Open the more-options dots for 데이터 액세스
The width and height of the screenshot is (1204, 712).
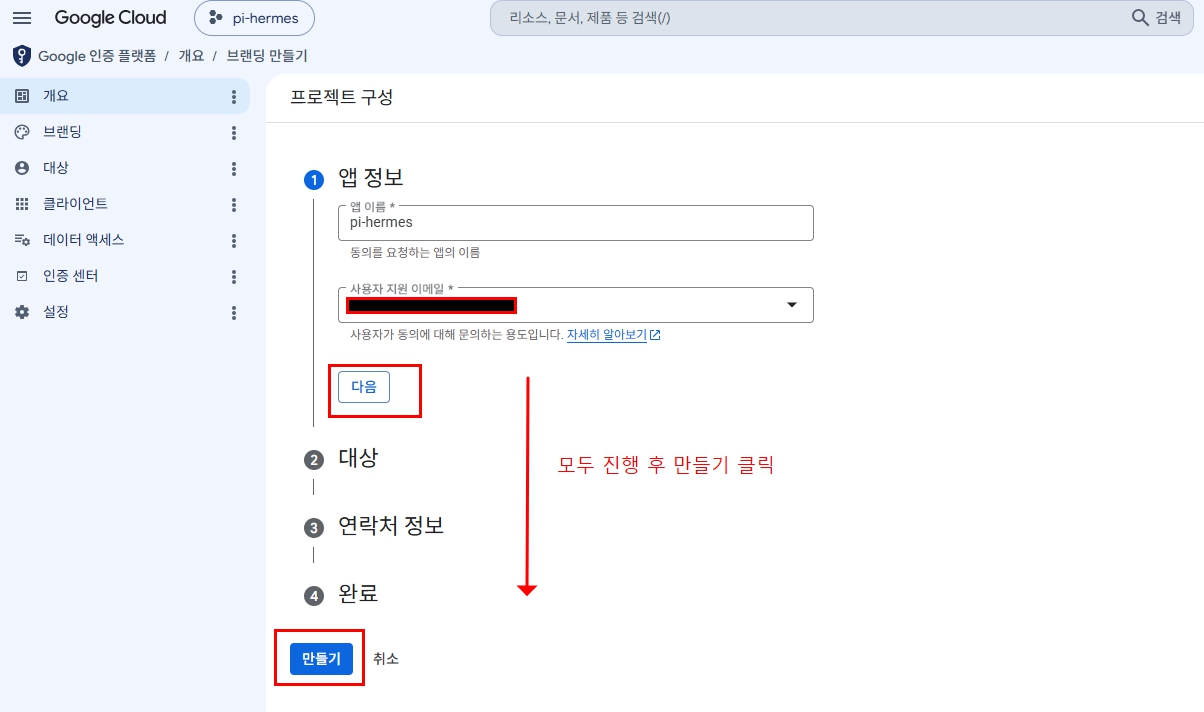234,240
